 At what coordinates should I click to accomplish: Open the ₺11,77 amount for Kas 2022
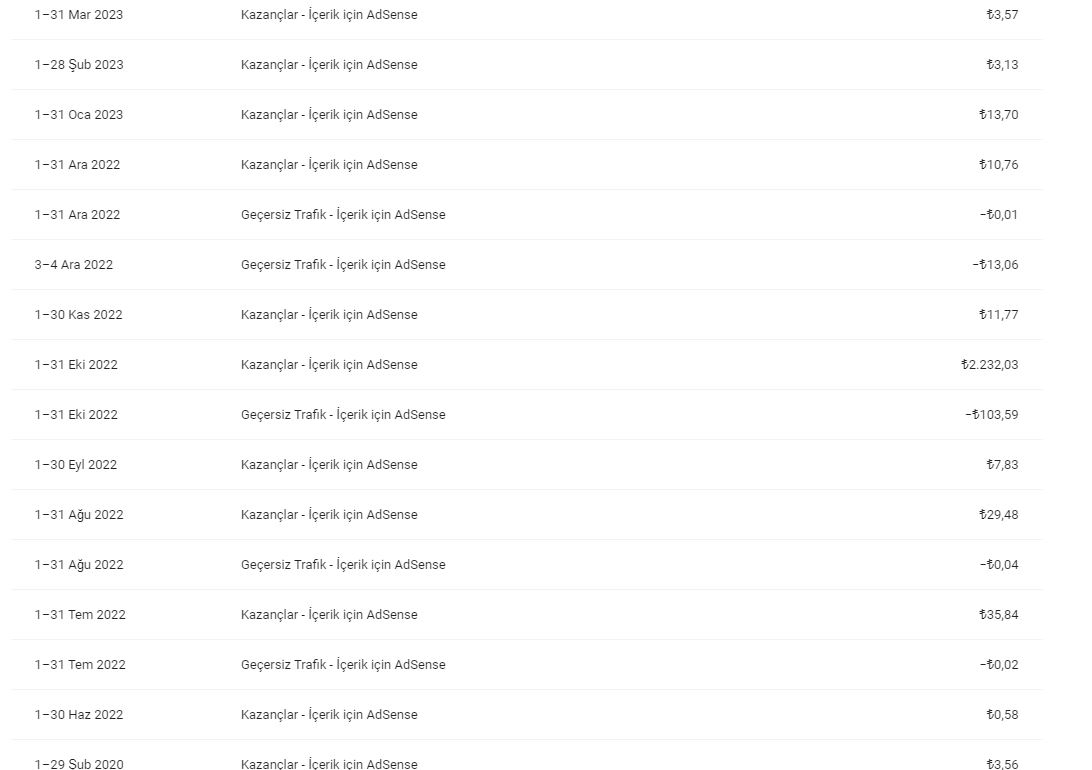coord(999,315)
